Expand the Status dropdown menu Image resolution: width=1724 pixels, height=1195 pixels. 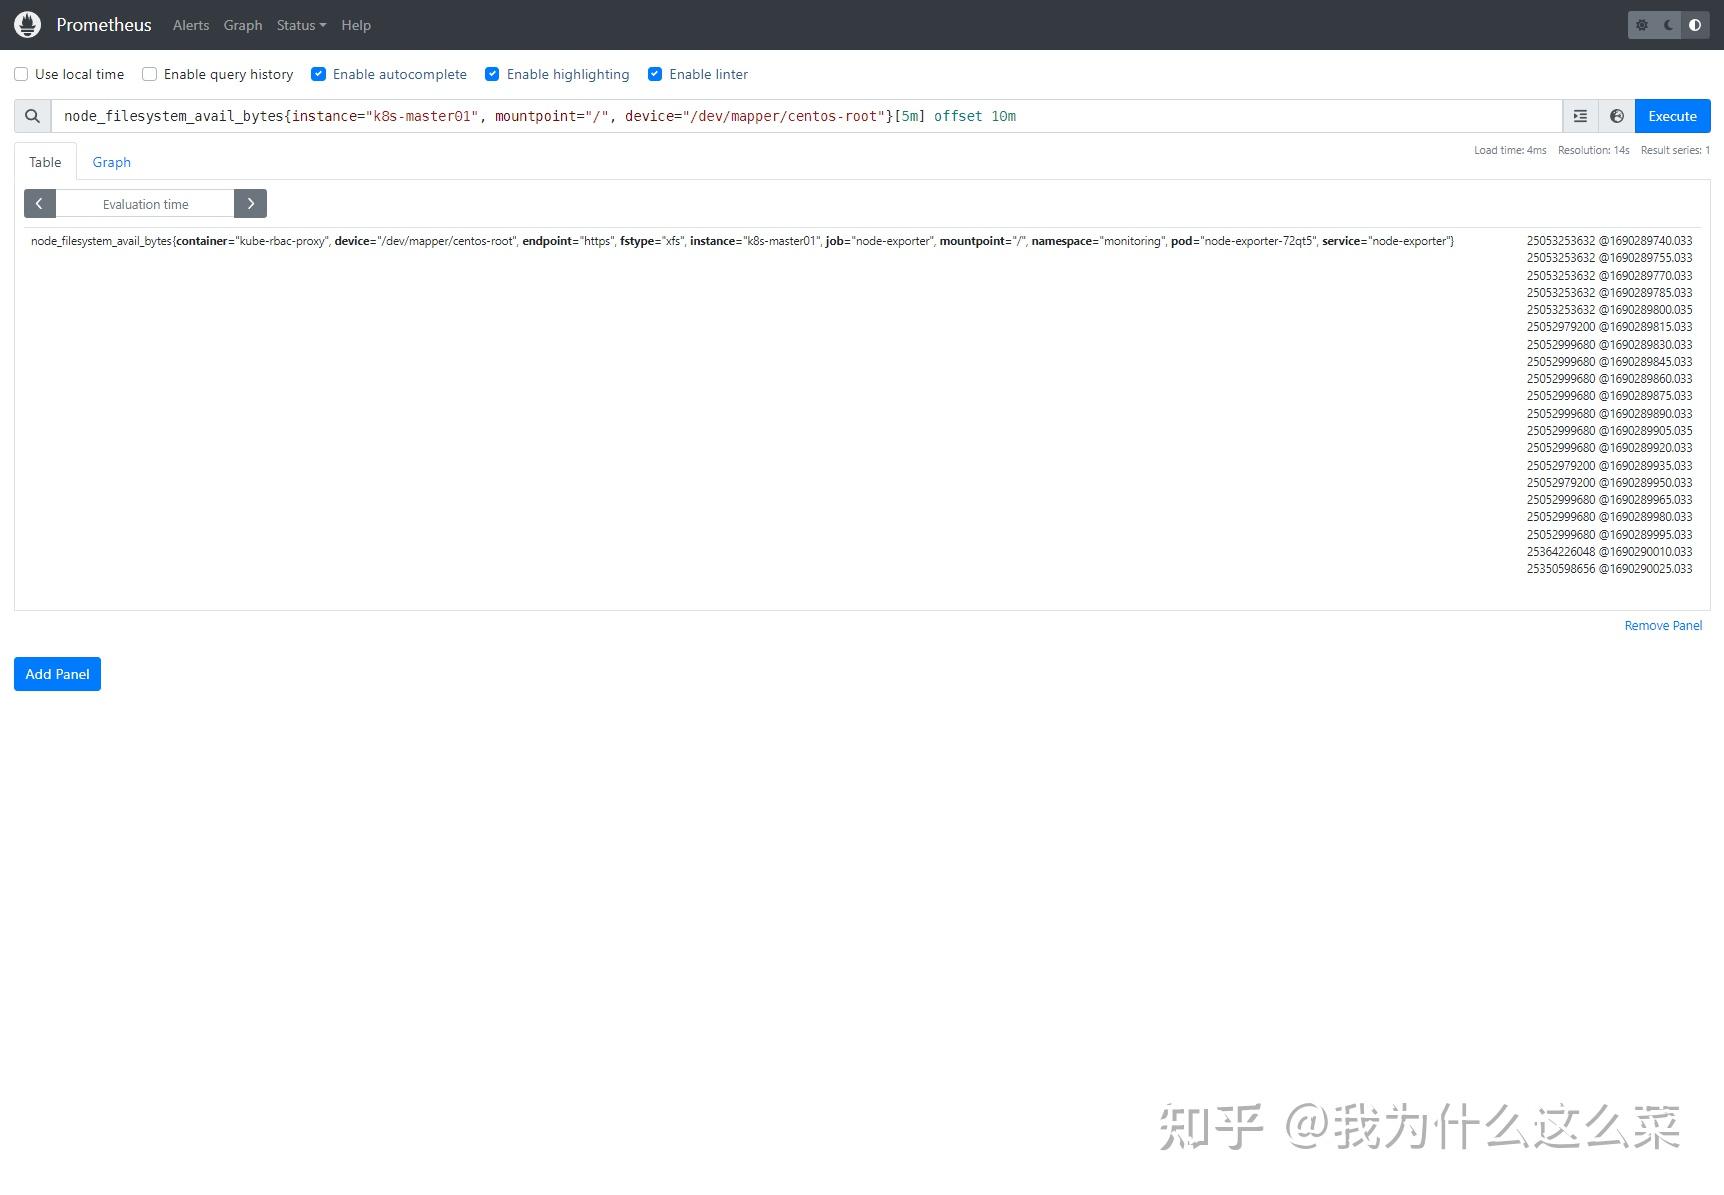[x=301, y=25]
